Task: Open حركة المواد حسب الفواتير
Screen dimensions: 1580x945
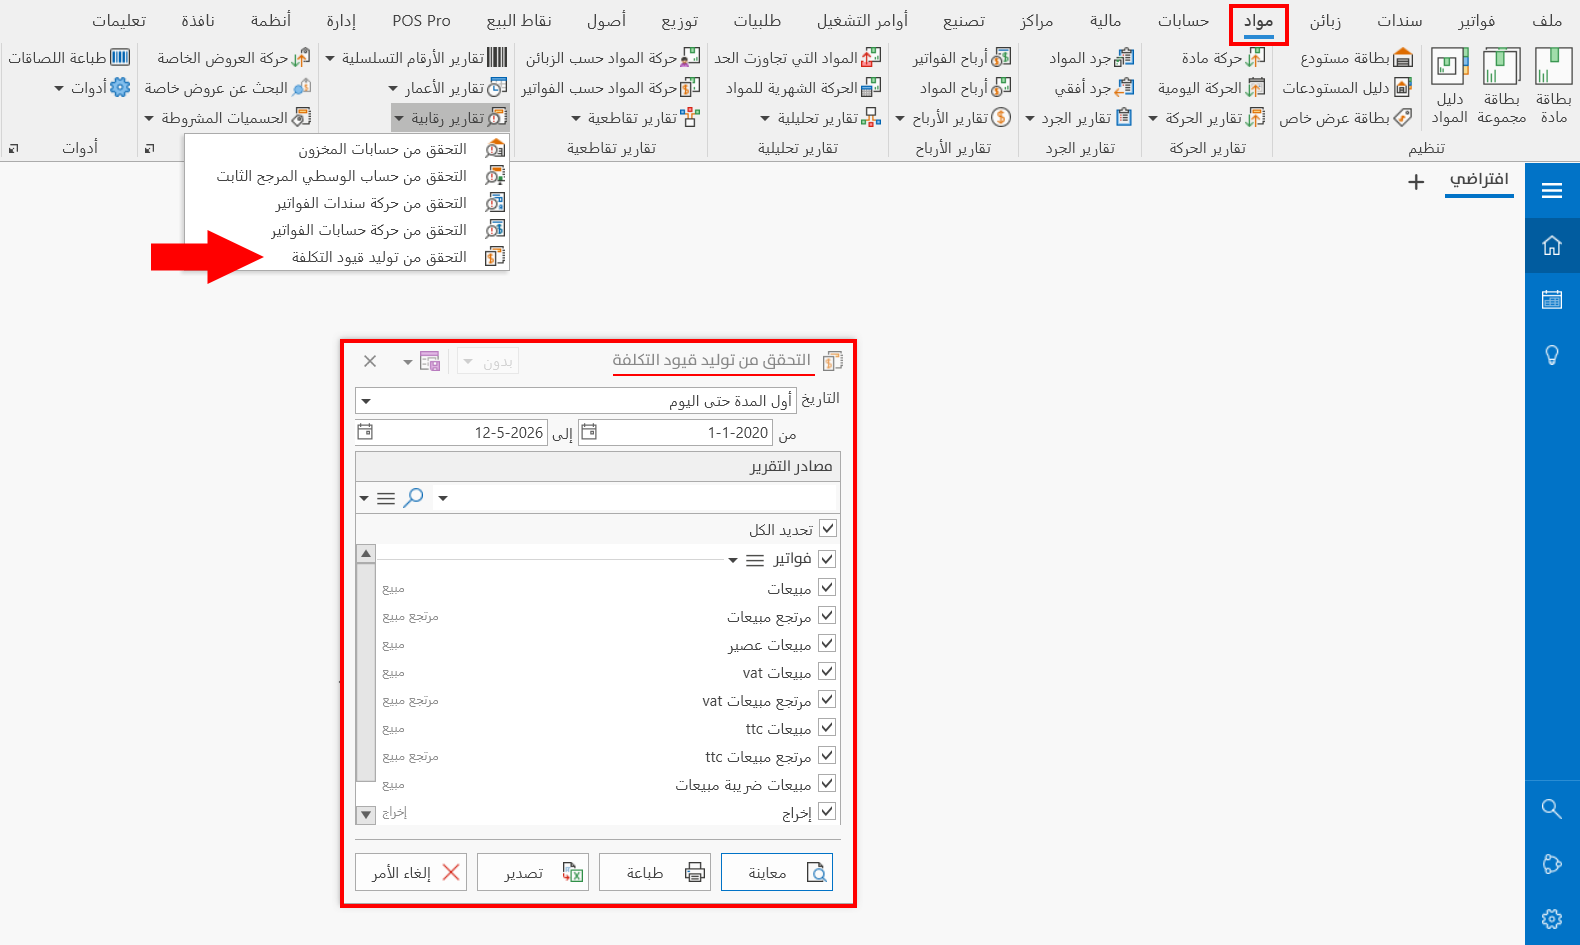Action: point(611,88)
